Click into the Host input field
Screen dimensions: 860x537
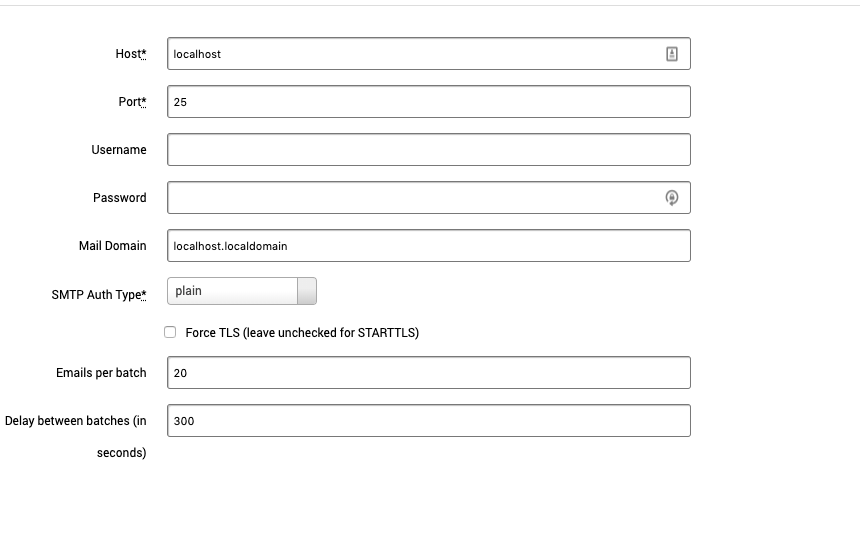point(410,54)
